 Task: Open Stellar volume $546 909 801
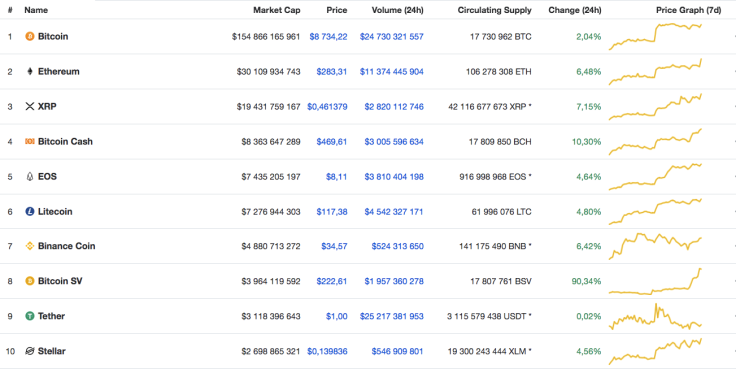point(398,351)
